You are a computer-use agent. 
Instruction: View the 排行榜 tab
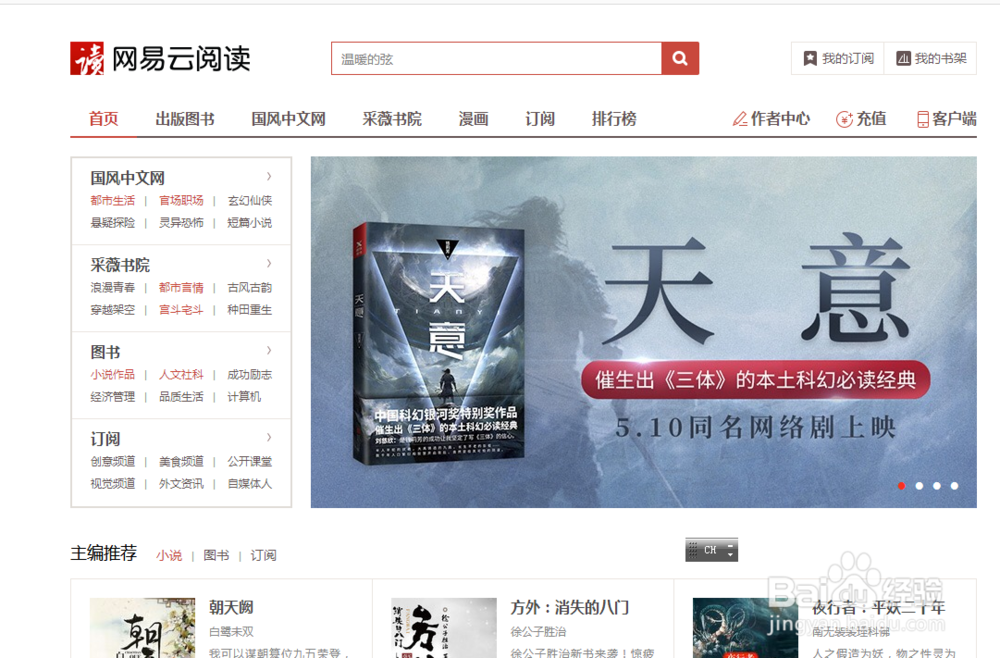tap(614, 119)
